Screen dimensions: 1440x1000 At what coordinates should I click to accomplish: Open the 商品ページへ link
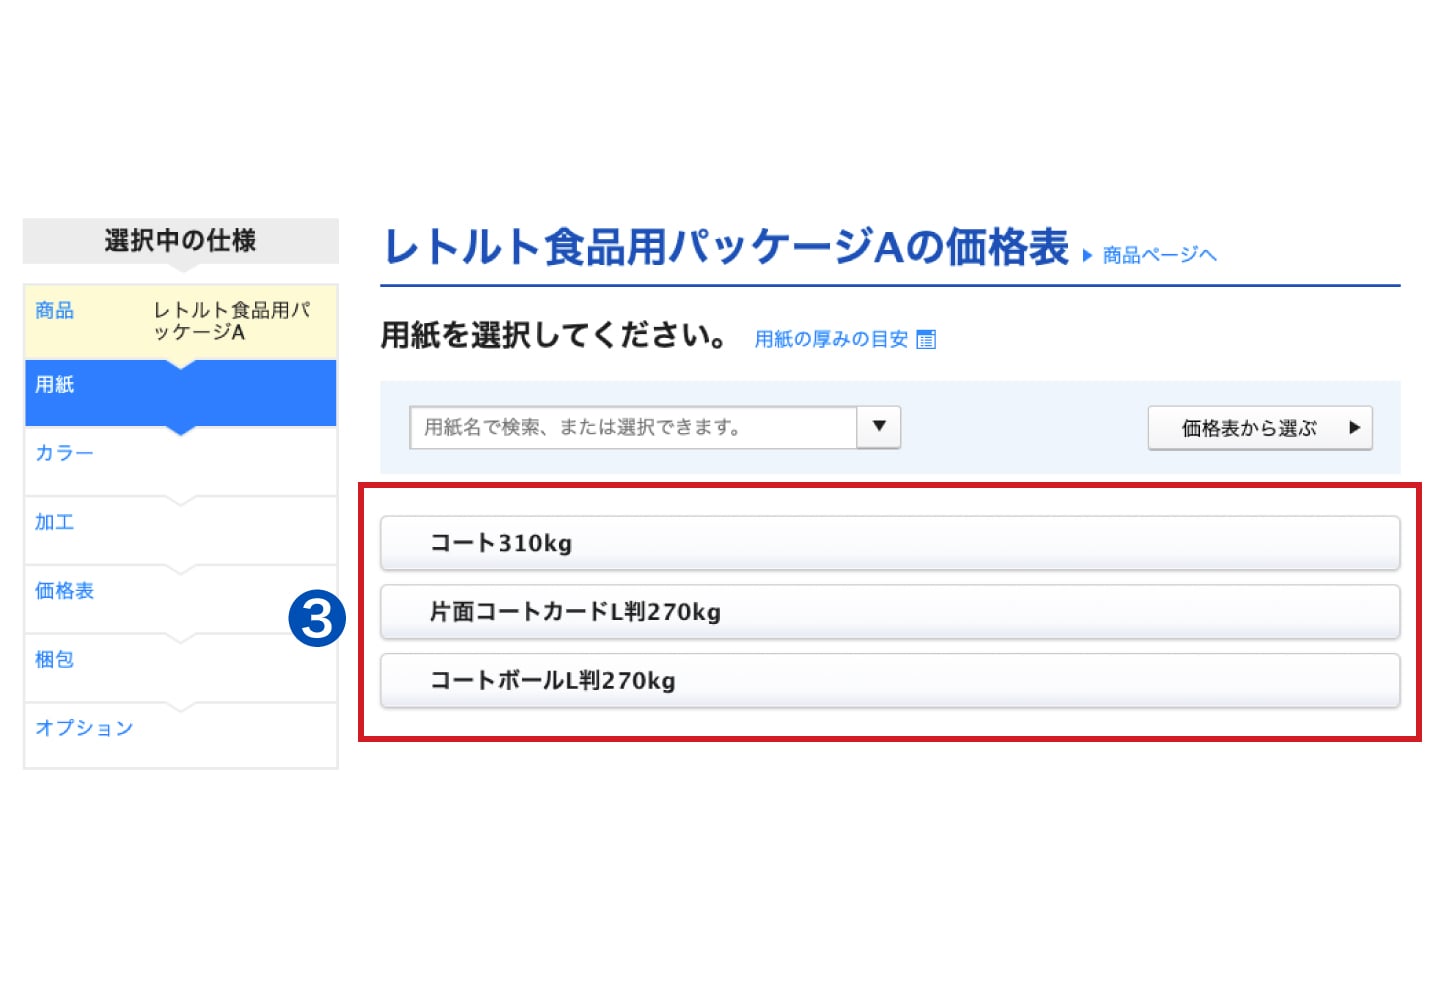pos(1159,256)
